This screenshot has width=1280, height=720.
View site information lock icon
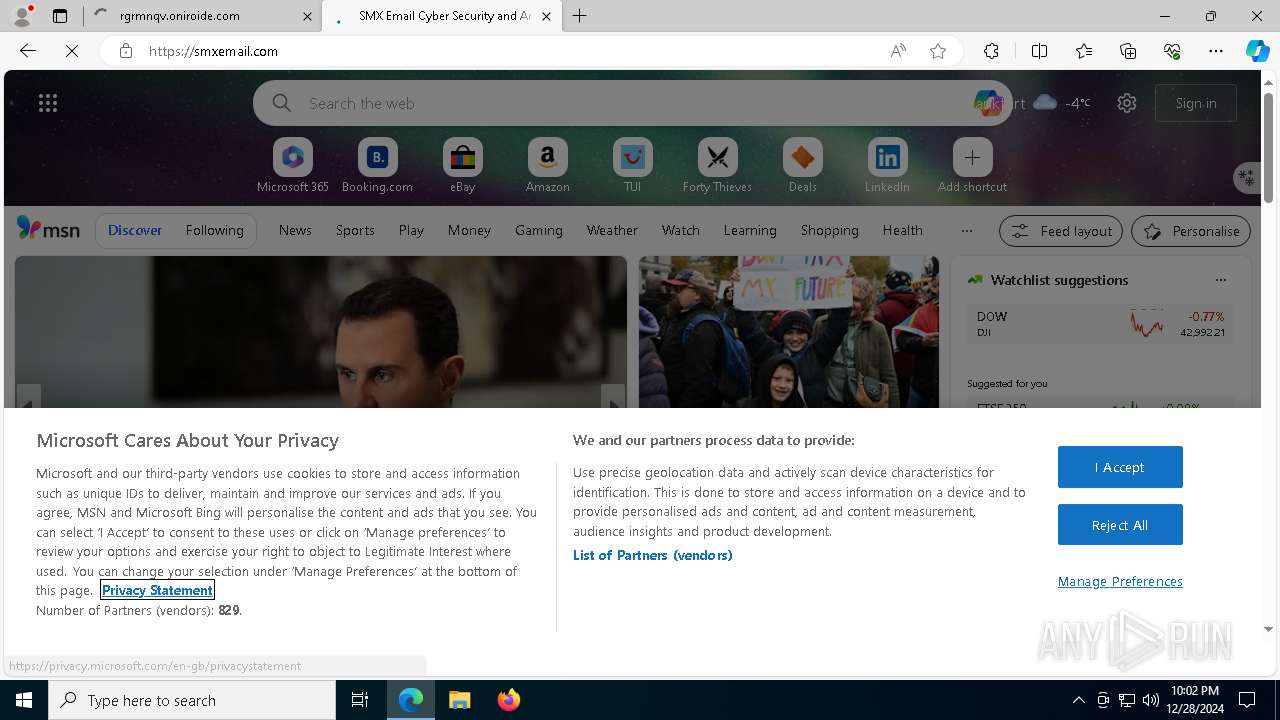[x=125, y=51]
